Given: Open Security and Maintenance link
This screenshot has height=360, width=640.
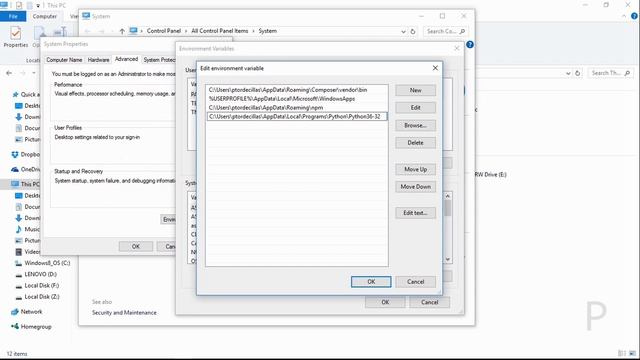Looking at the screenshot, I should (x=124, y=313).
